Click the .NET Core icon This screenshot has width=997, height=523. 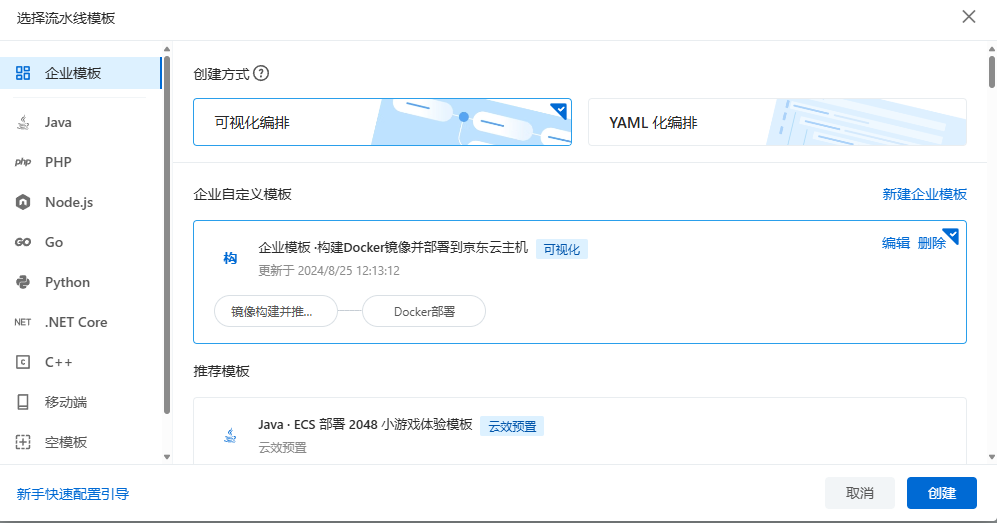(23, 322)
